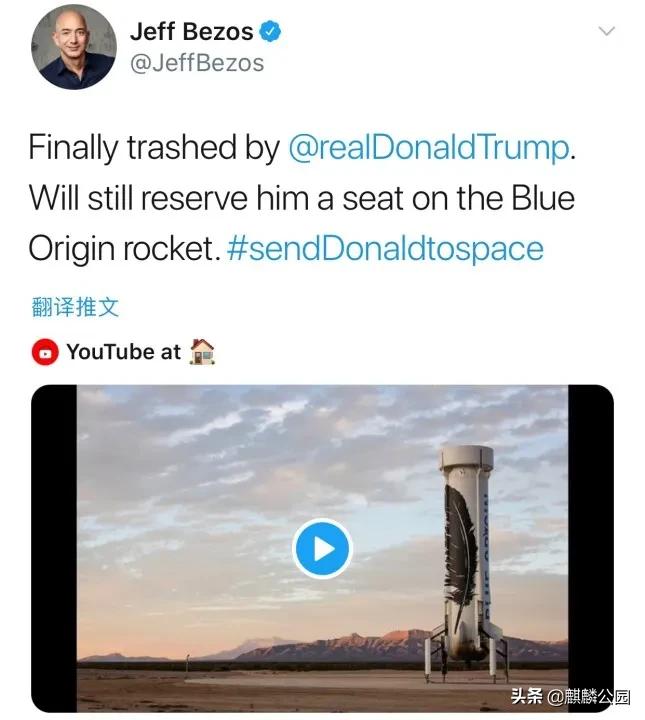
Task: Open the #sendDonaldtospace hashtag
Action: pyautogui.click(x=385, y=246)
